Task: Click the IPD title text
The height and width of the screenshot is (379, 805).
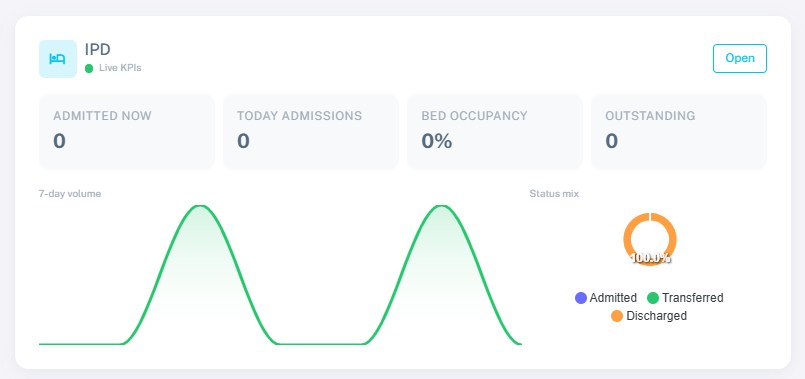Action: click(x=98, y=49)
